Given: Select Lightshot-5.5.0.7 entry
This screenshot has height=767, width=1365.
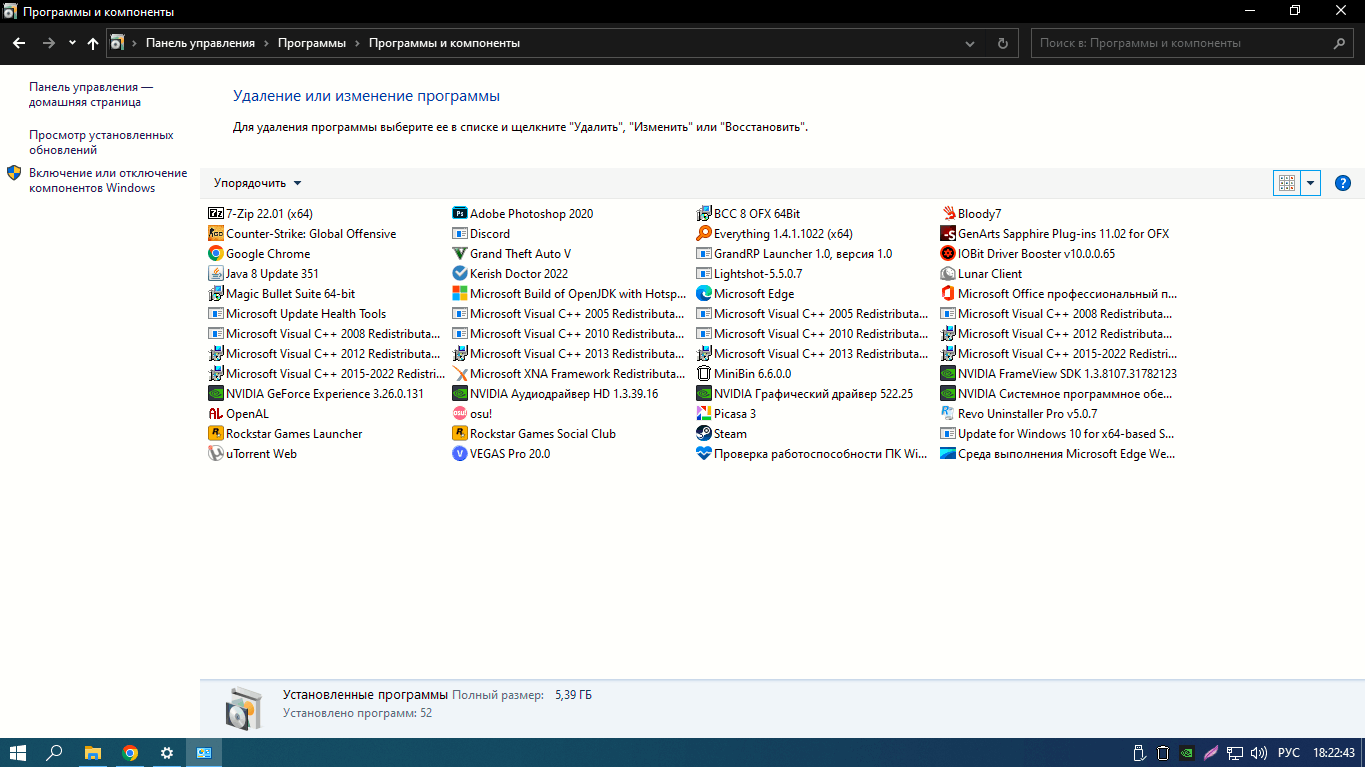Looking at the screenshot, I should pos(749,274).
